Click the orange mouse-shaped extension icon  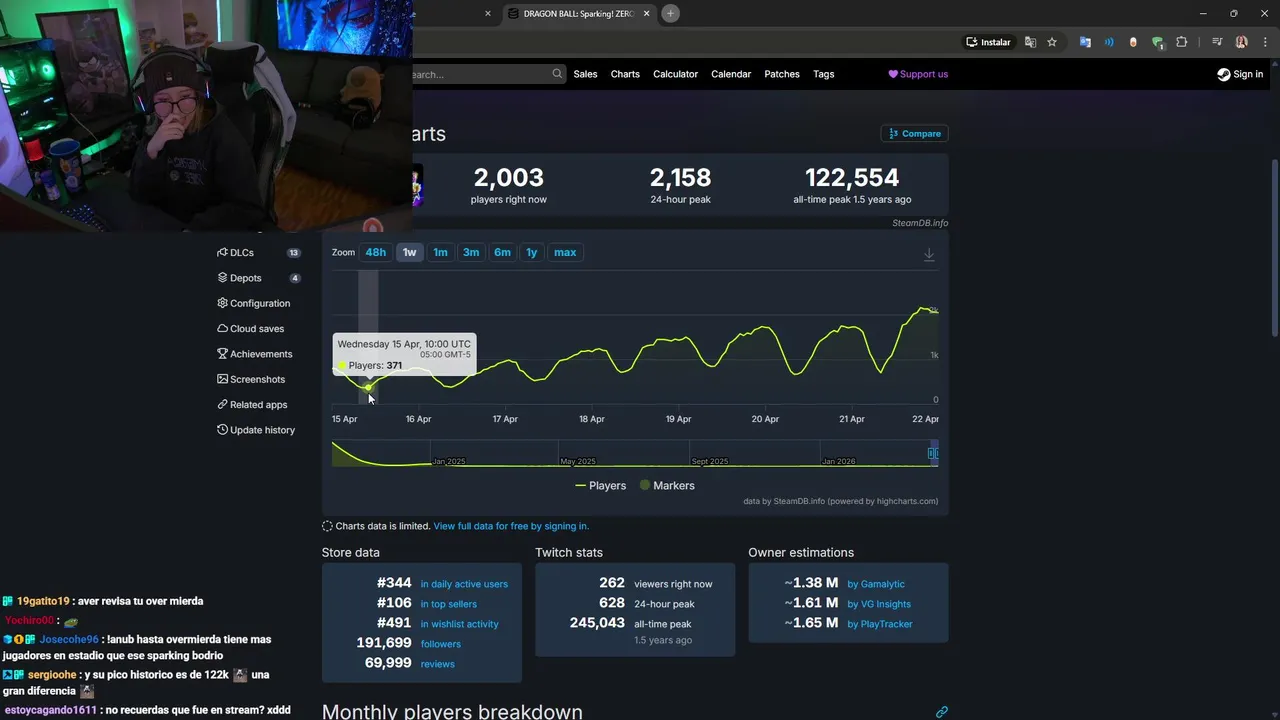[1133, 42]
